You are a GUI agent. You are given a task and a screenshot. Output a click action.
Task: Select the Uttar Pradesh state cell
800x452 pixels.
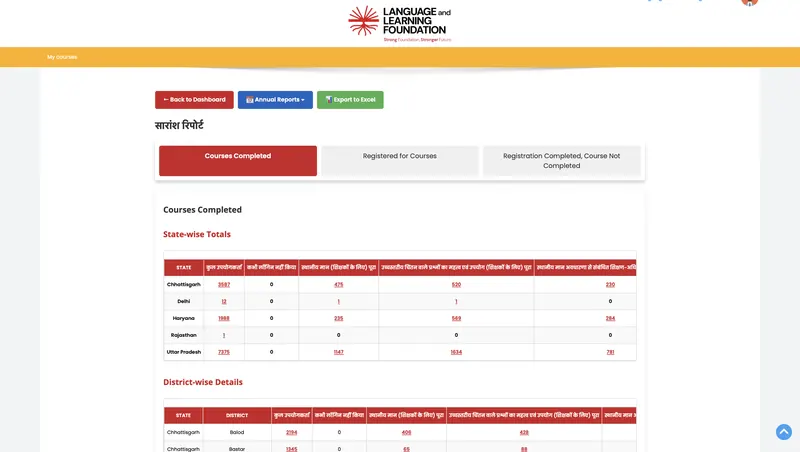coord(184,352)
